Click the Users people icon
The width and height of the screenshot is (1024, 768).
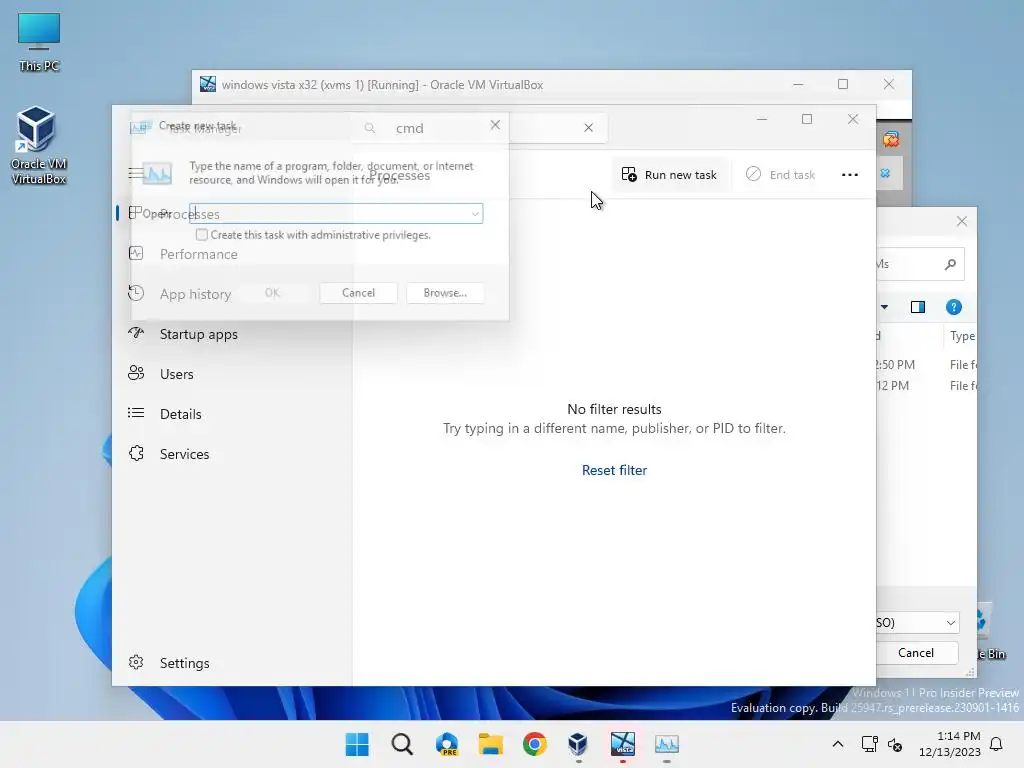coord(136,373)
